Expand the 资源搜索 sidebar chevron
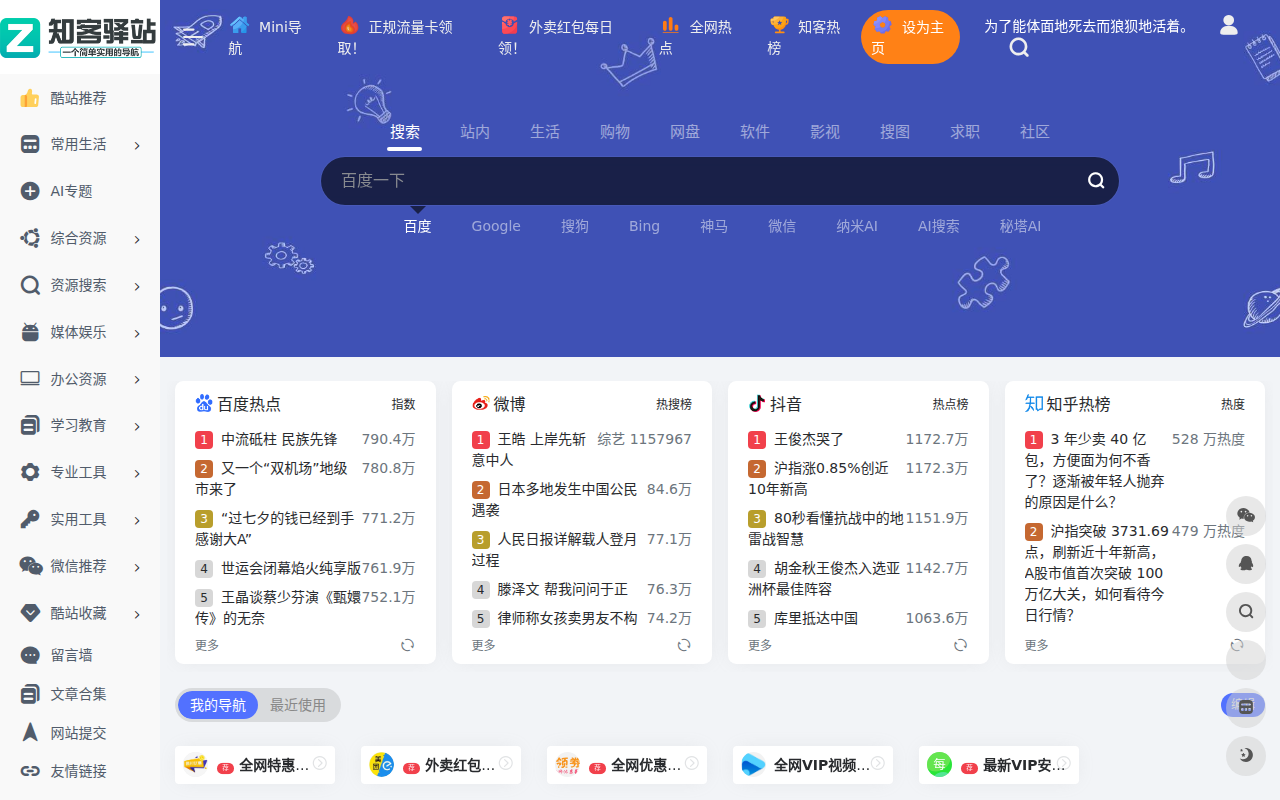1280x800 pixels. (x=137, y=286)
